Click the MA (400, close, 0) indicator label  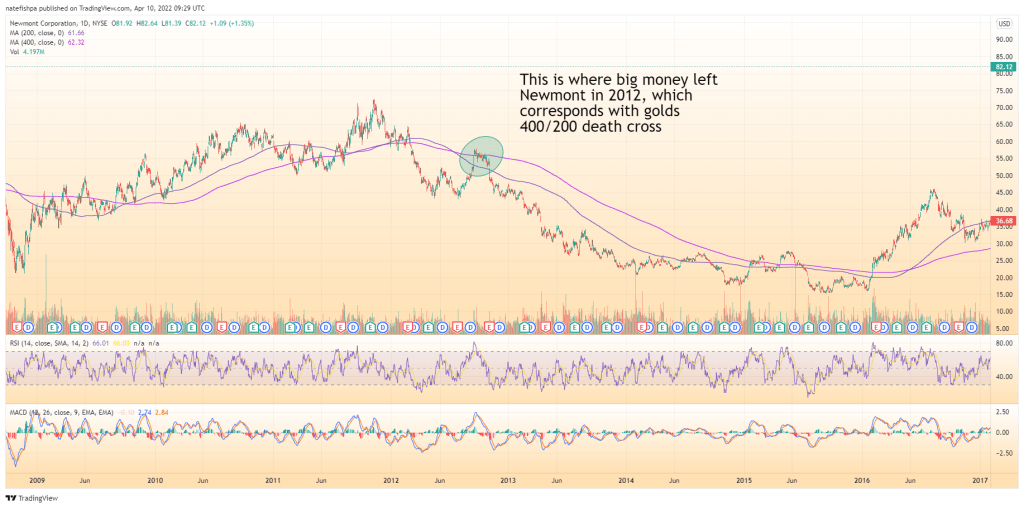coord(38,42)
